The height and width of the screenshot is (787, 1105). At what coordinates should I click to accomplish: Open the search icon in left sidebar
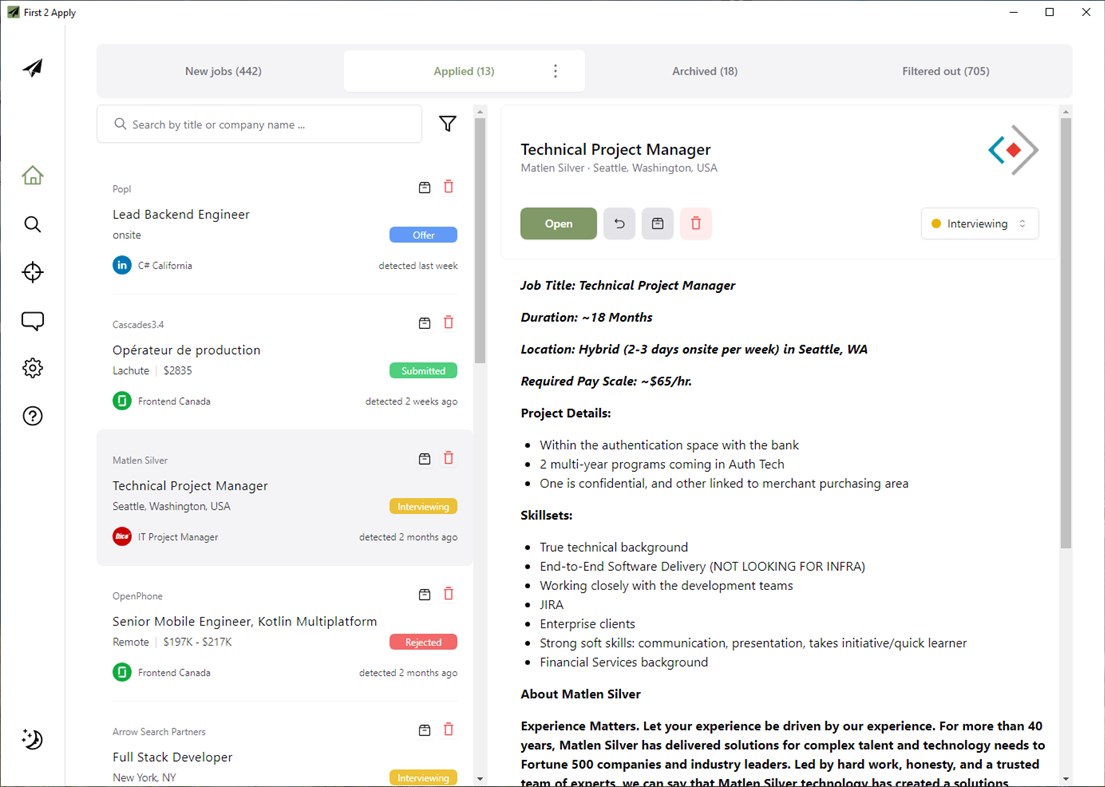click(x=32, y=224)
